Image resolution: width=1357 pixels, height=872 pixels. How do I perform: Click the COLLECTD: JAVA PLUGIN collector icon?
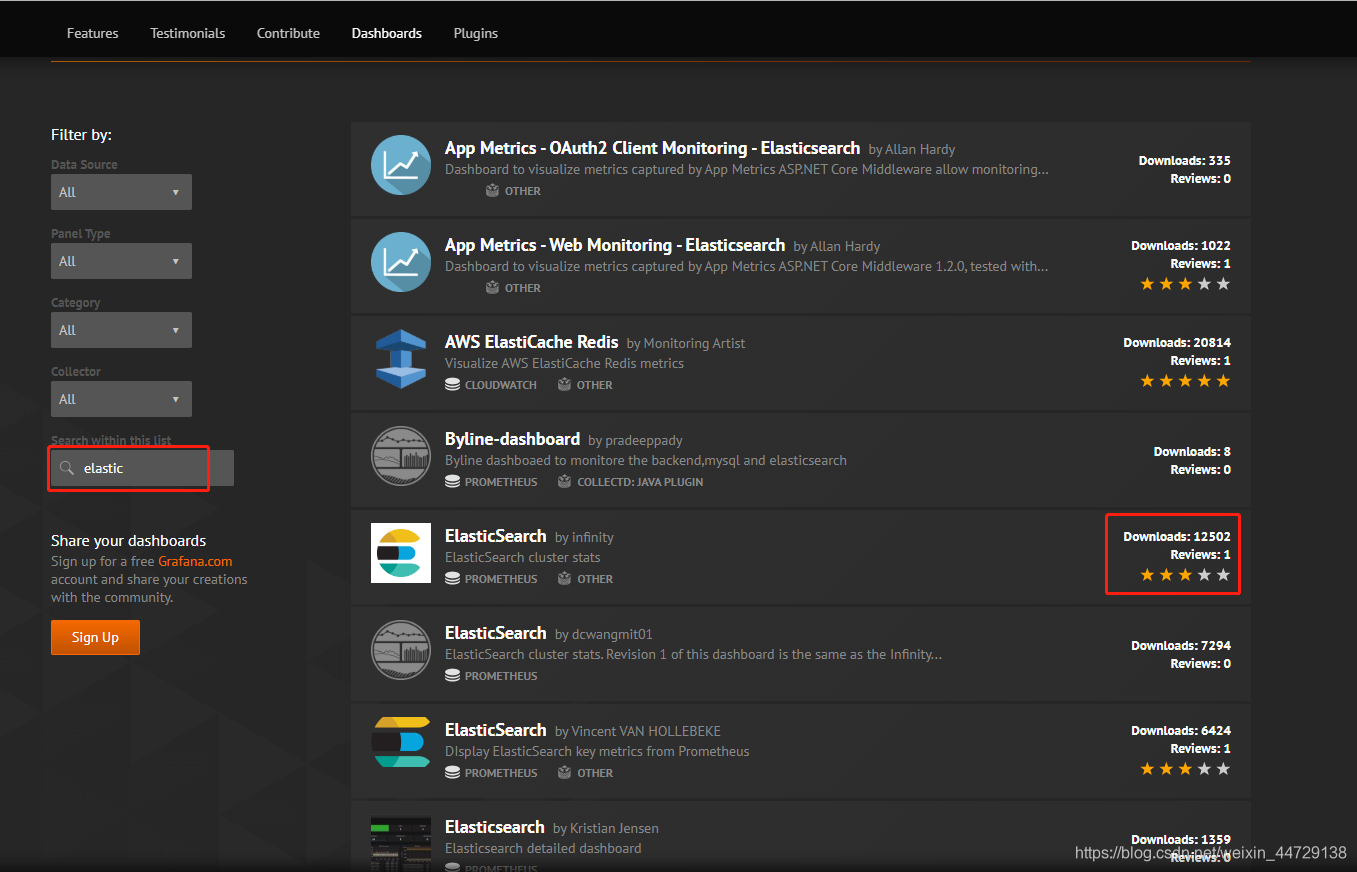564,481
